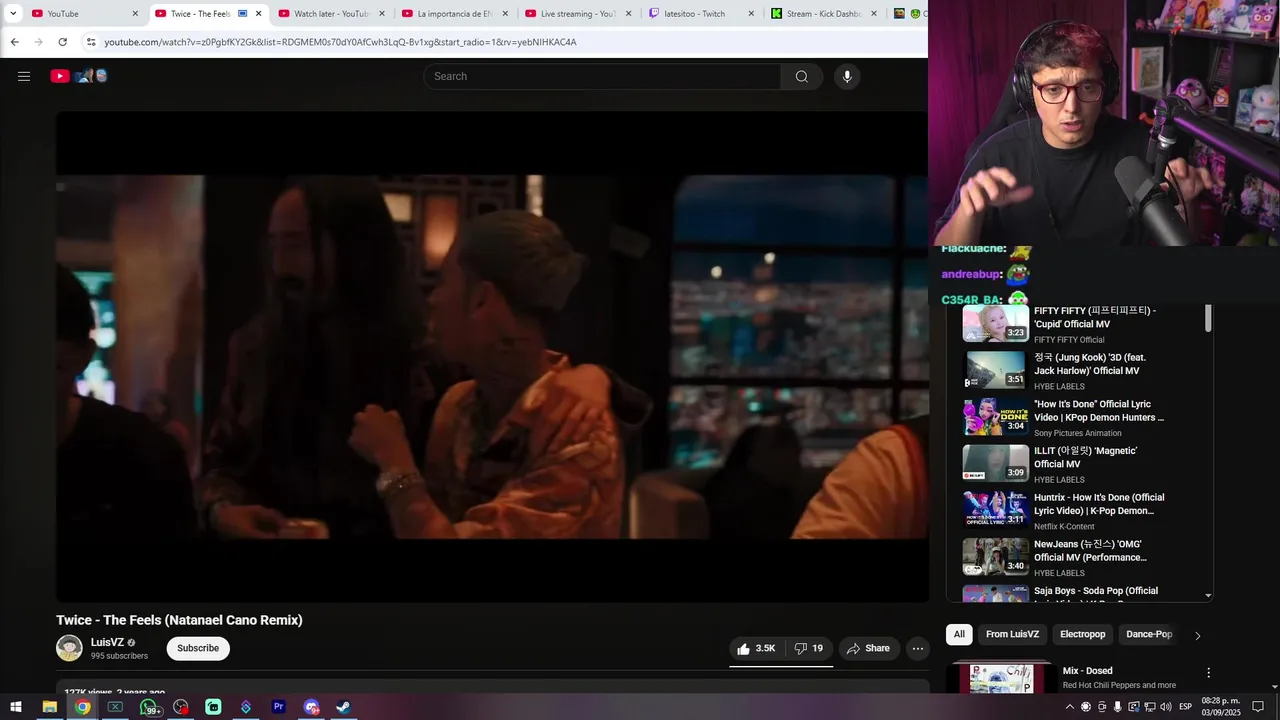This screenshot has height=720, width=1280.
Task: Click the Chrome address bar URL
Action: (340, 42)
